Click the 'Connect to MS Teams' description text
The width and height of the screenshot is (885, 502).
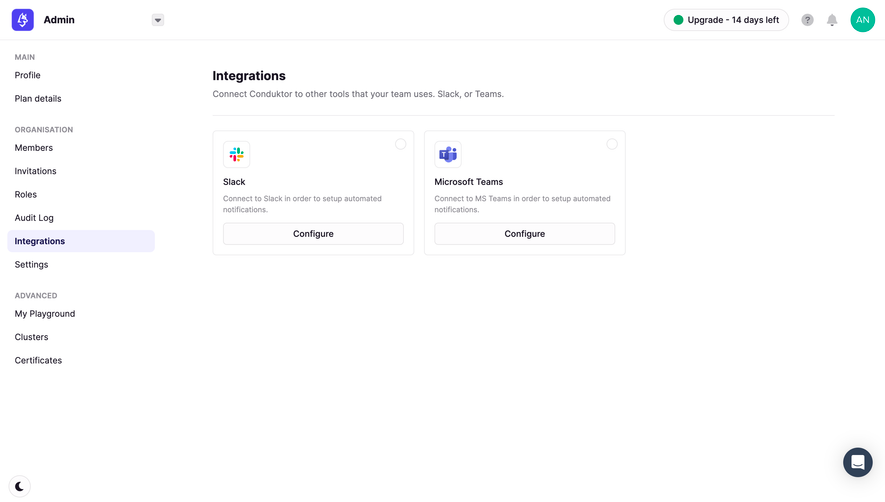tap(522, 204)
